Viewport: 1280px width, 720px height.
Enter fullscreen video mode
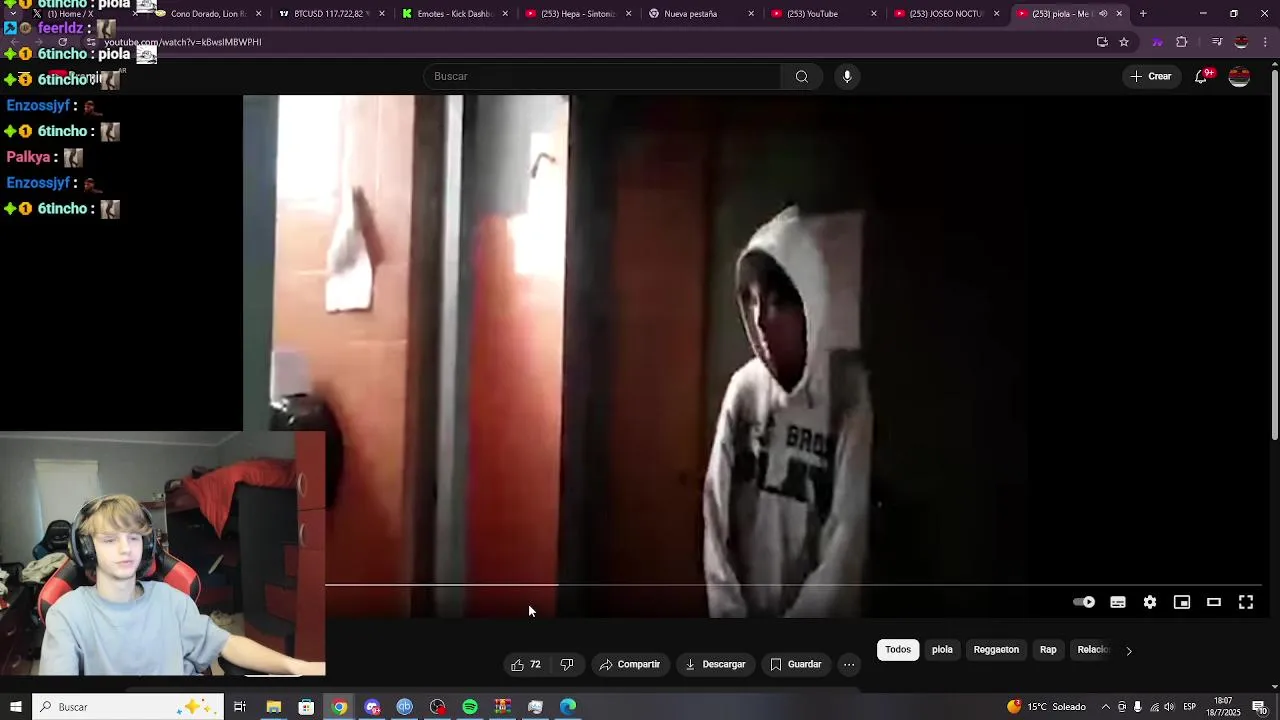[1246, 602]
